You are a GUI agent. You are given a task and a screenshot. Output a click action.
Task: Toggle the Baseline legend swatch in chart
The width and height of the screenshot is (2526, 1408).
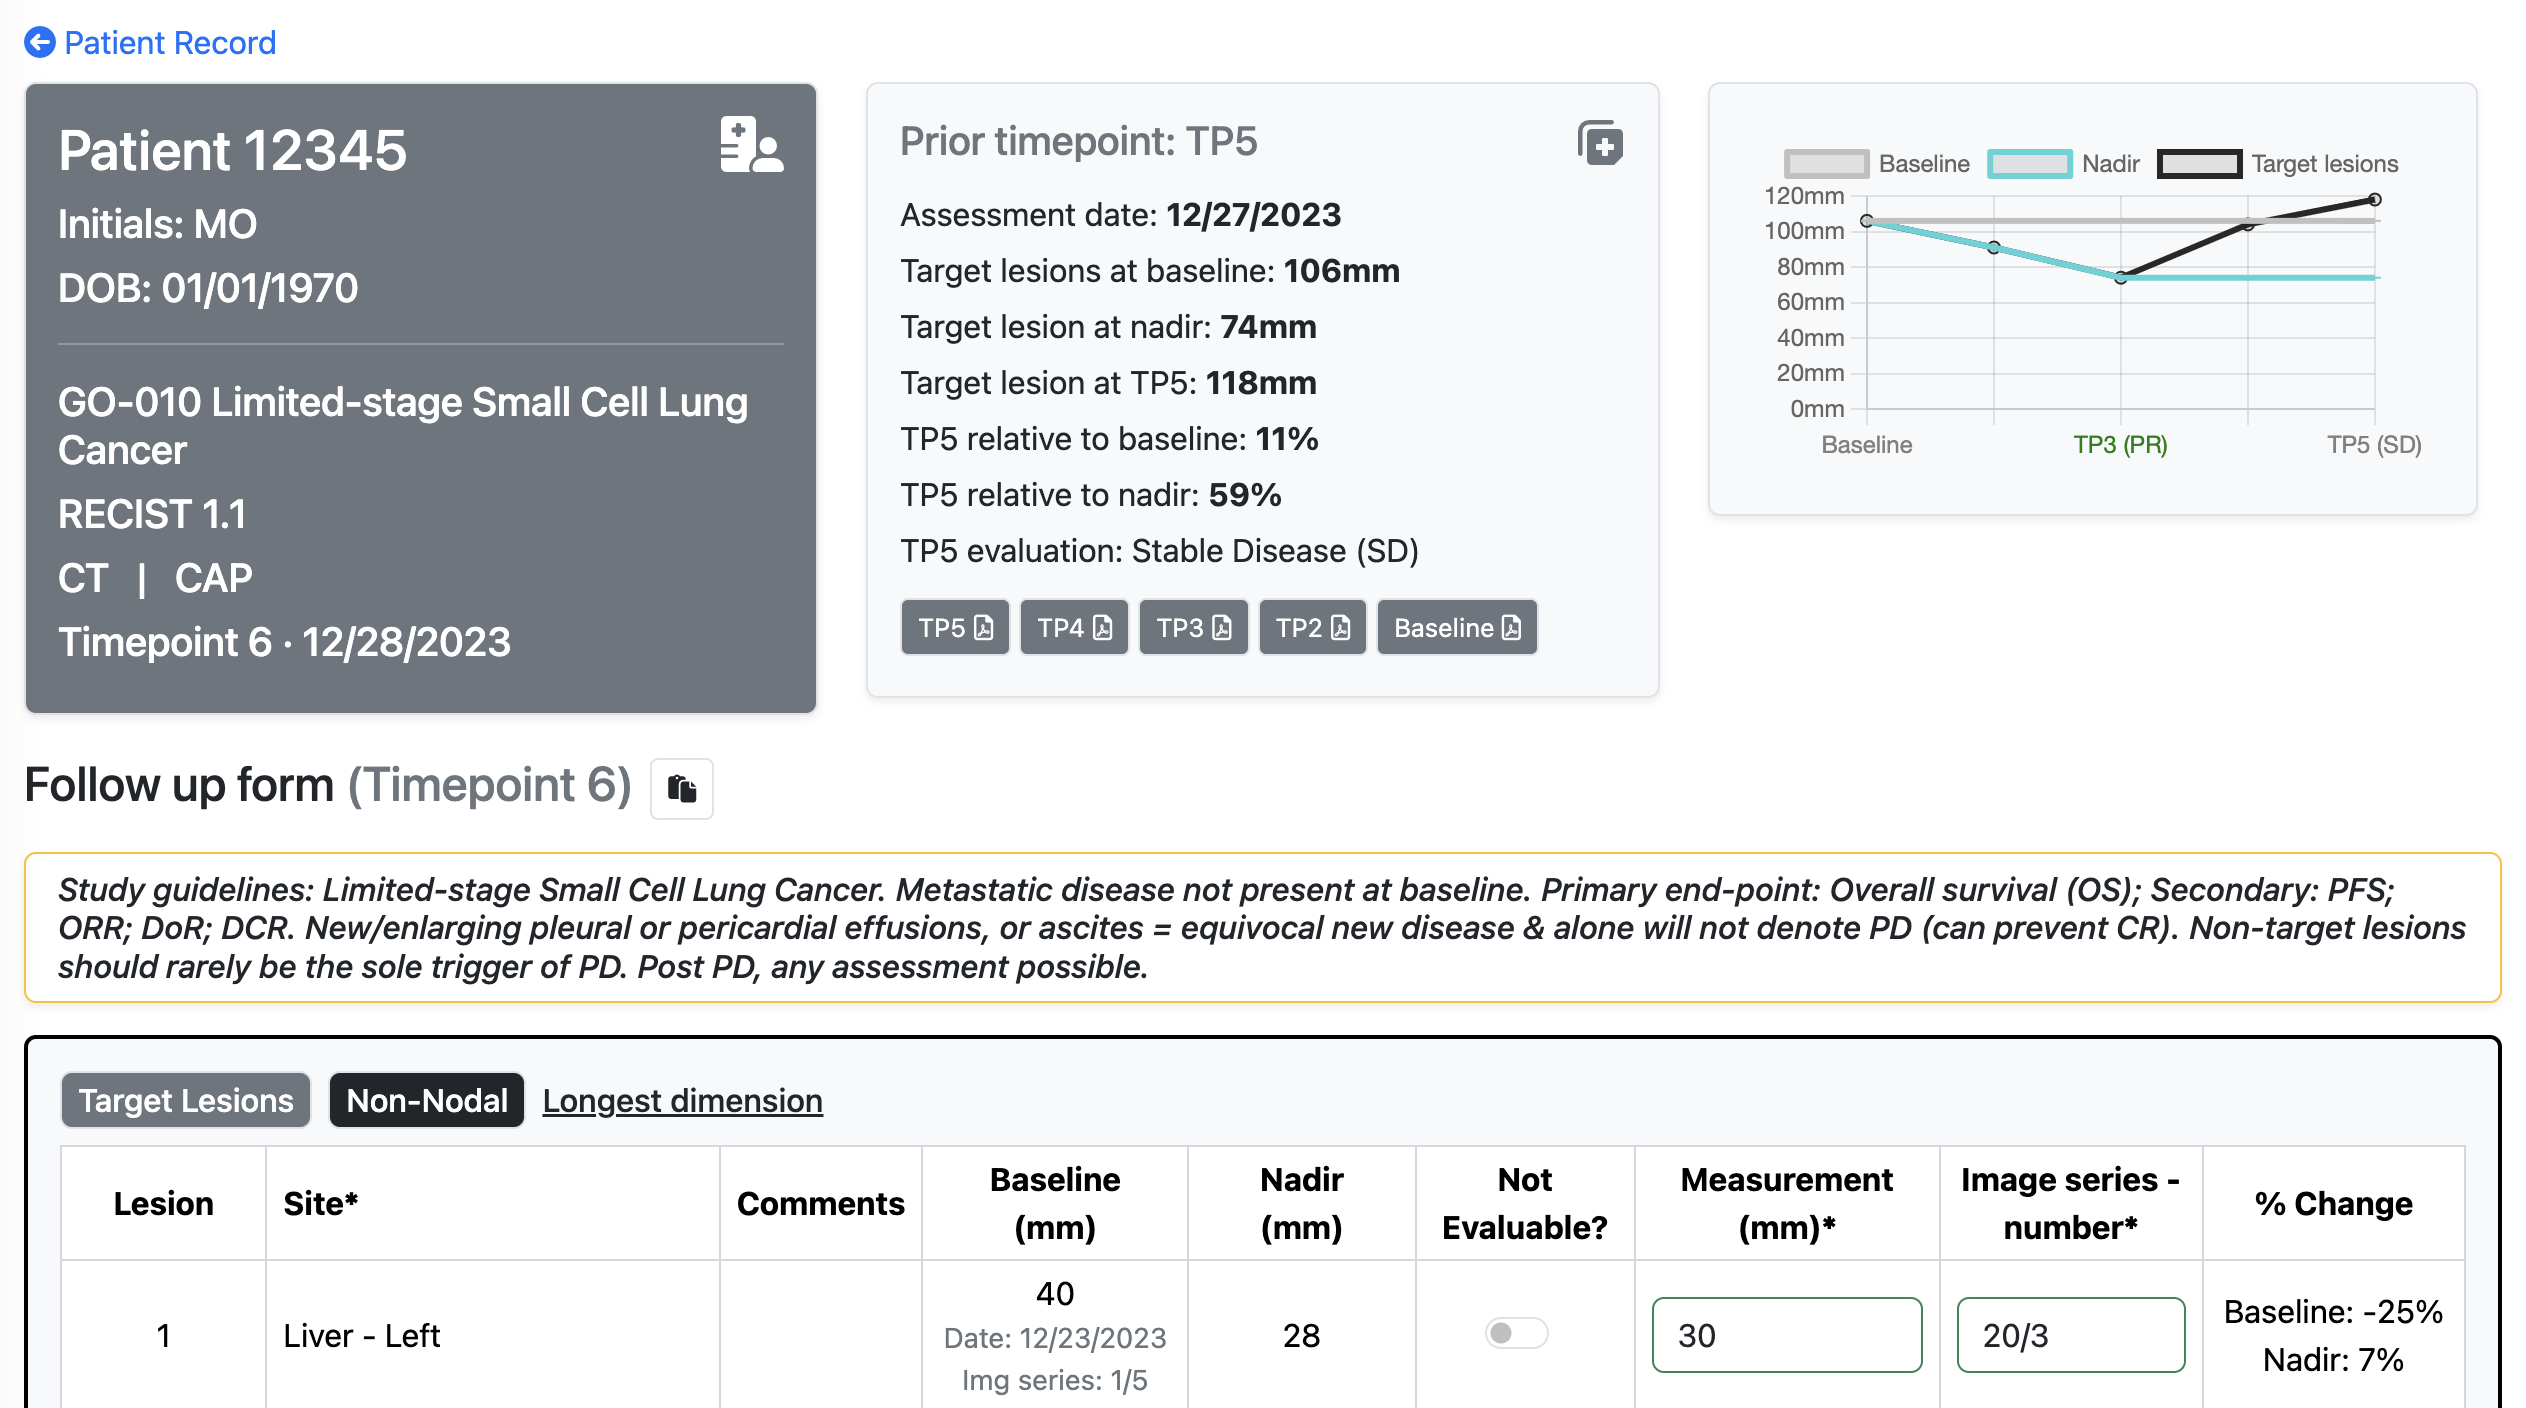(x=1826, y=164)
